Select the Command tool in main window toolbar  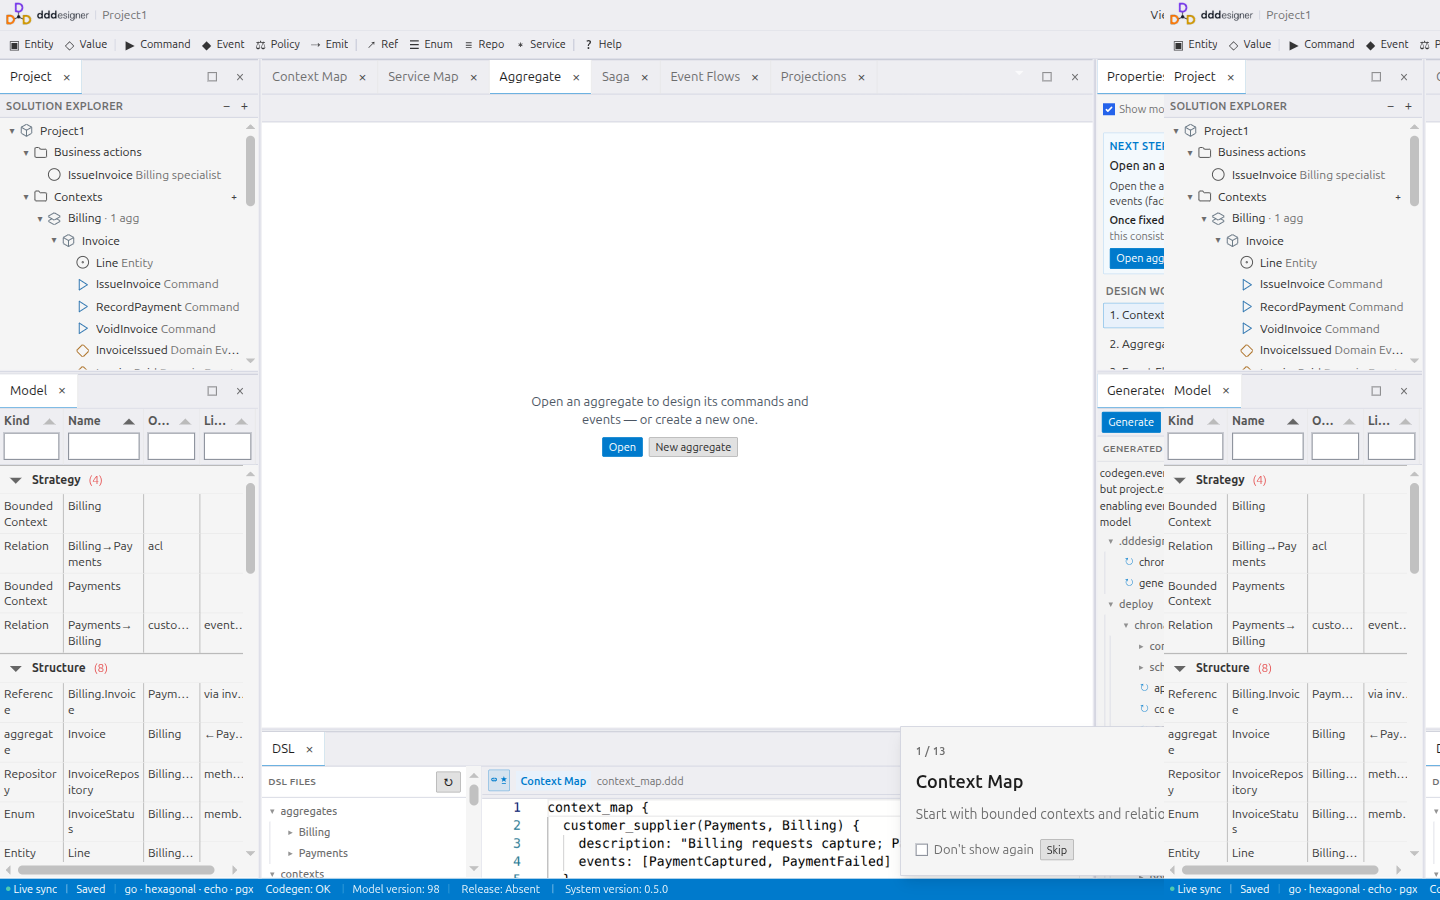[x=158, y=44]
